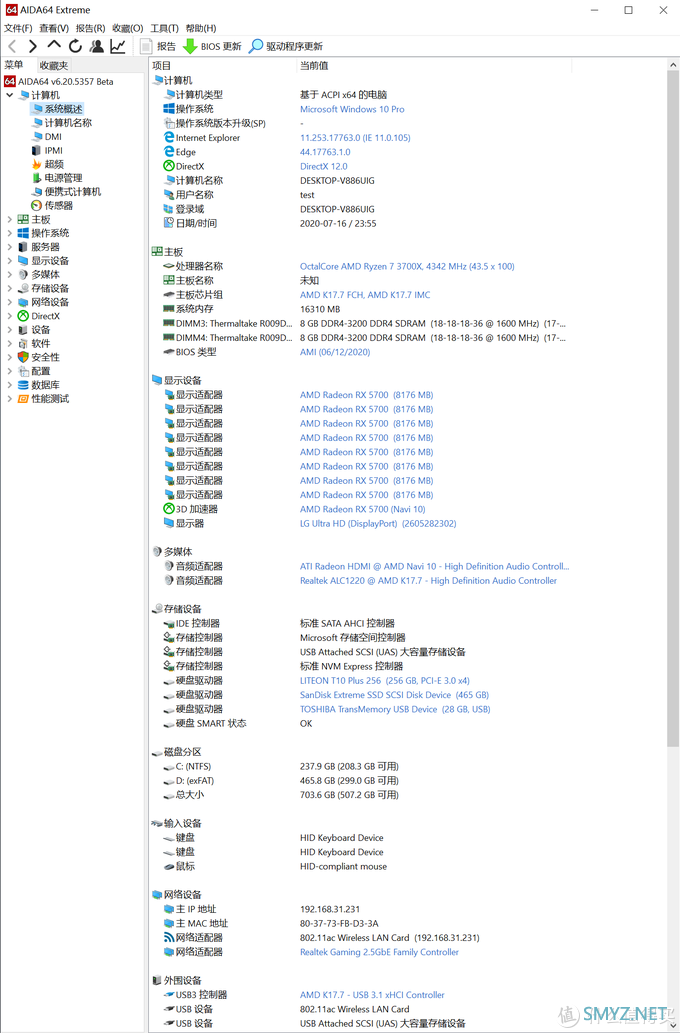This screenshot has height=1033, width=680.
Task: Open LG Ultra HD (DisplayPort) monitor link
Action: pos(378,524)
